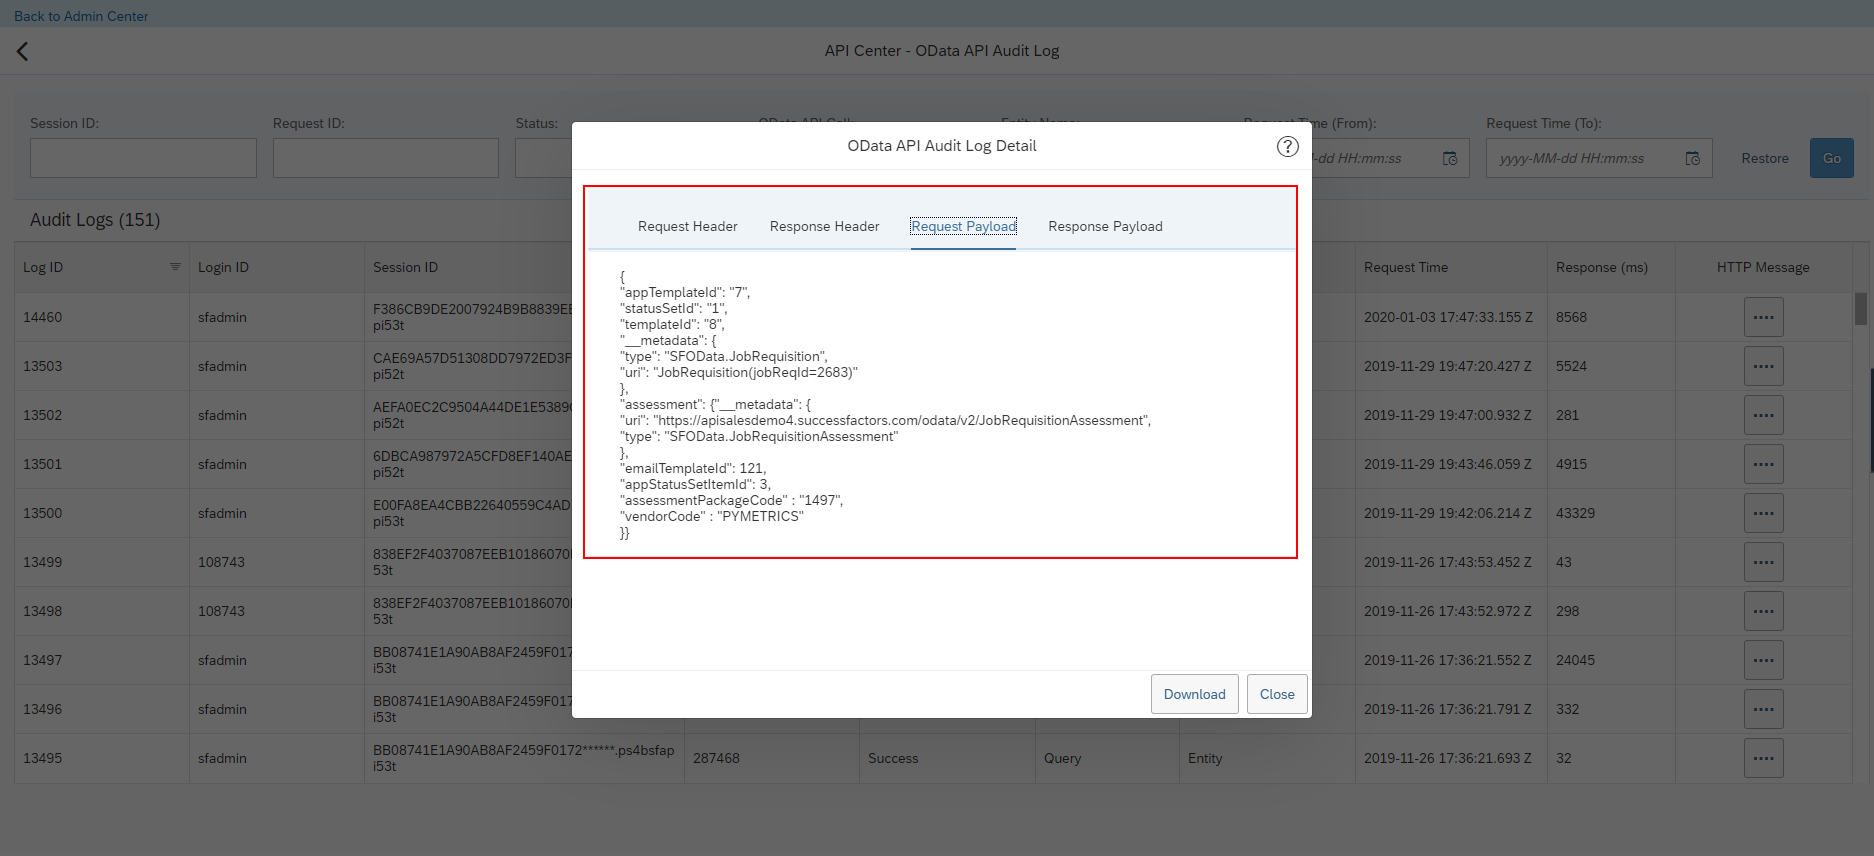Click Login ID 108743 in row 13498
1874x856 pixels.
click(221, 611)
